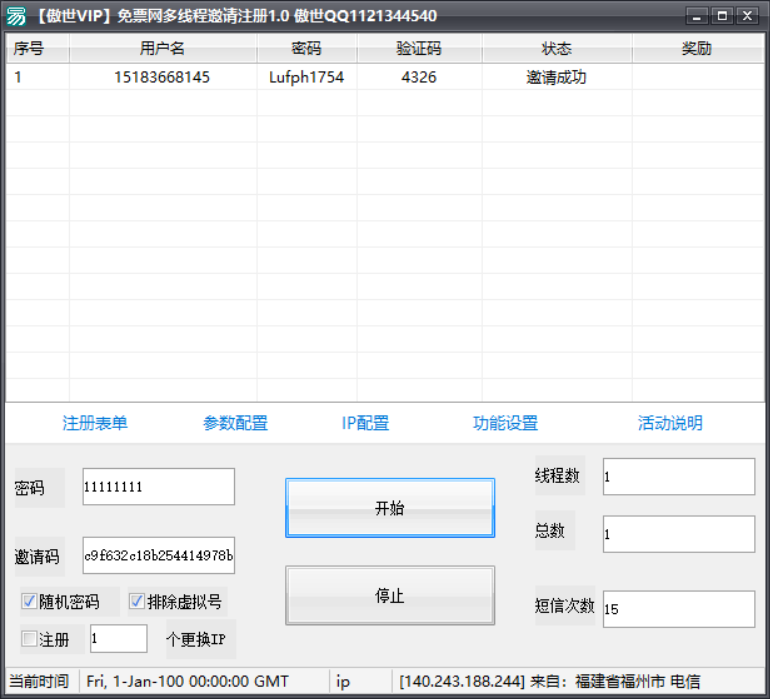Enable the 注册 checkbox

tap(29, 639)
